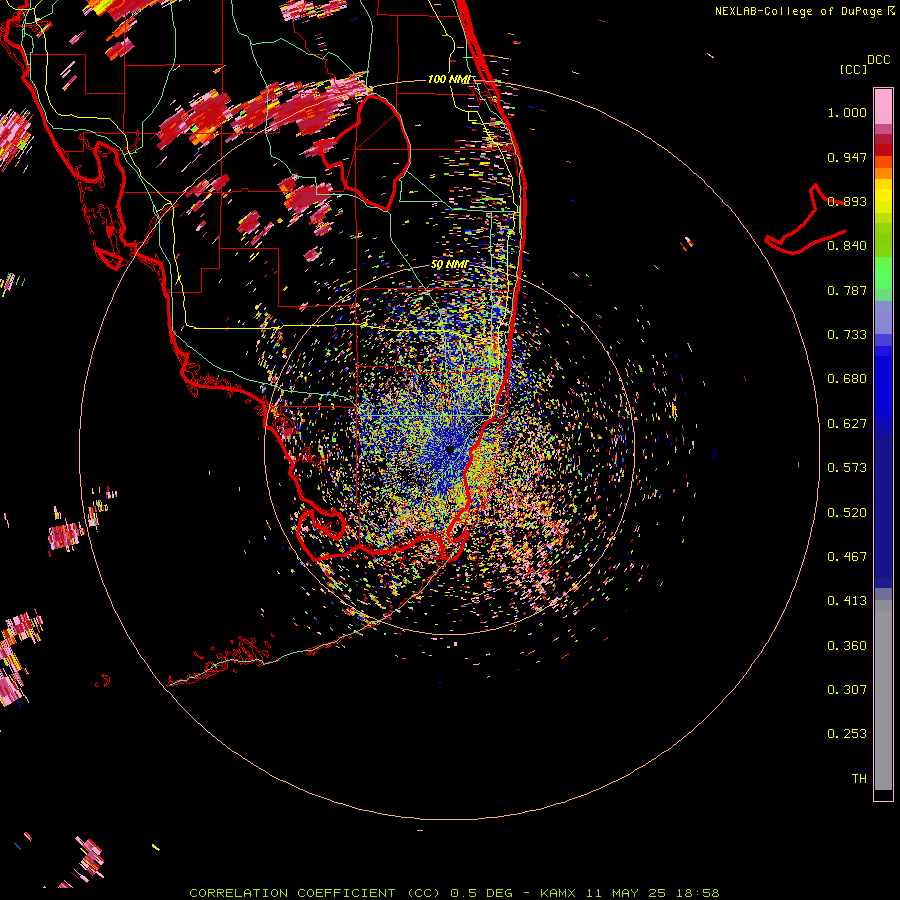Click the black radar site dot at center
This screenshot has height=900, width=900.
tap(450, 449)
